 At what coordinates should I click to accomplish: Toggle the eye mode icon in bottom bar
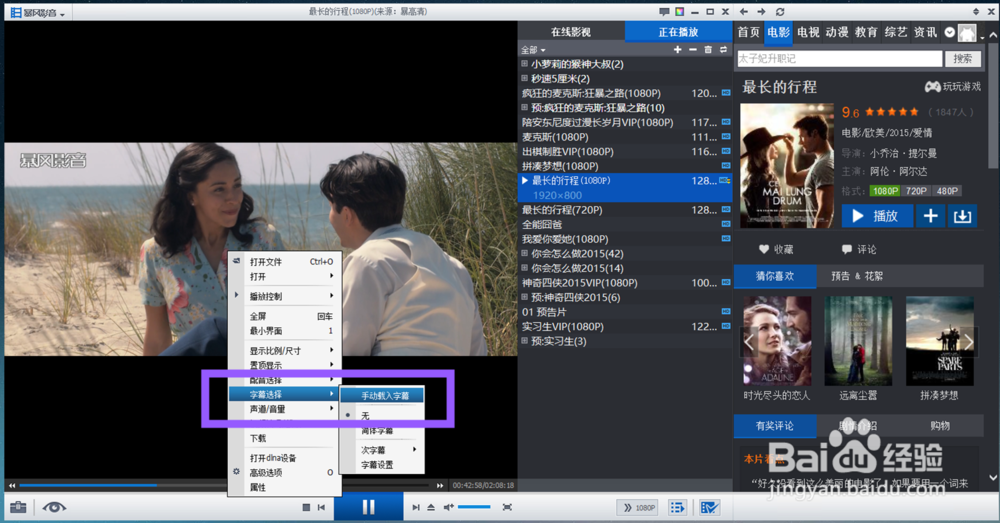pyautogui.click(x=54, y=508)
